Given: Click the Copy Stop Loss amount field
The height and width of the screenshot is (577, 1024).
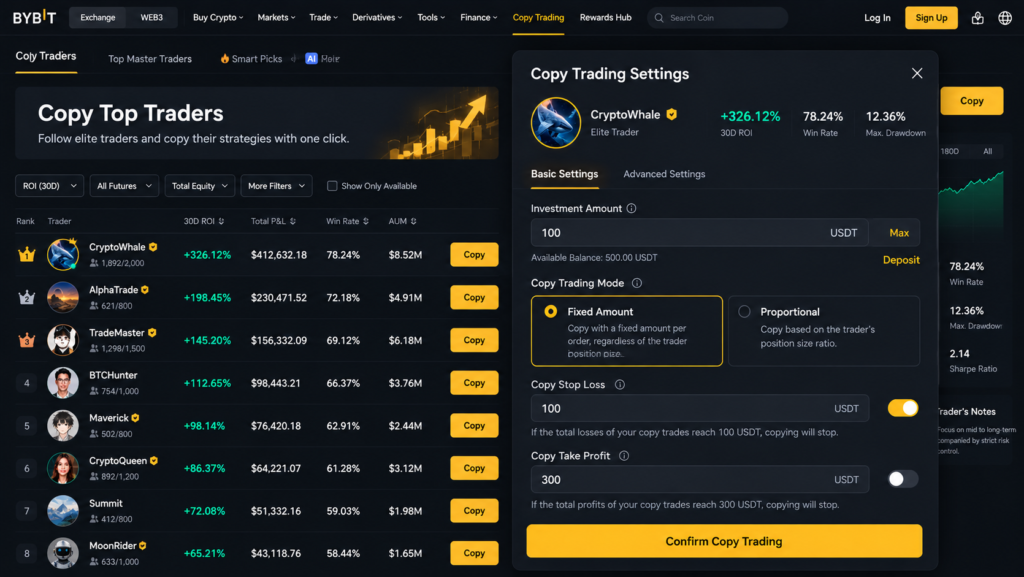Looking at the screenshot, I should (x=699, y=409).
